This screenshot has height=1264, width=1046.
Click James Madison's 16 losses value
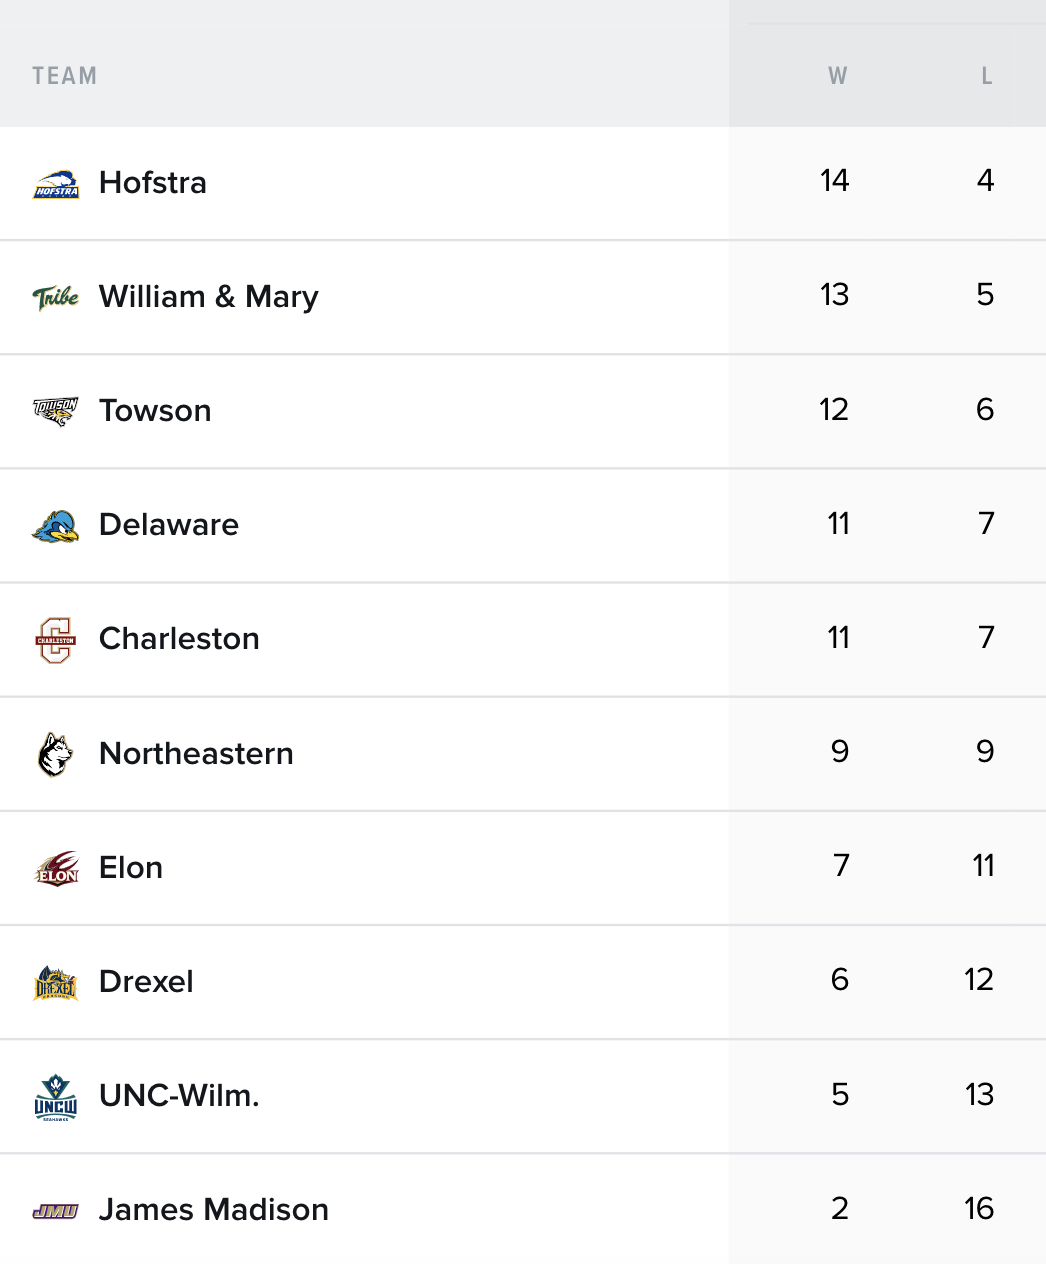(x=979, y=1209)
